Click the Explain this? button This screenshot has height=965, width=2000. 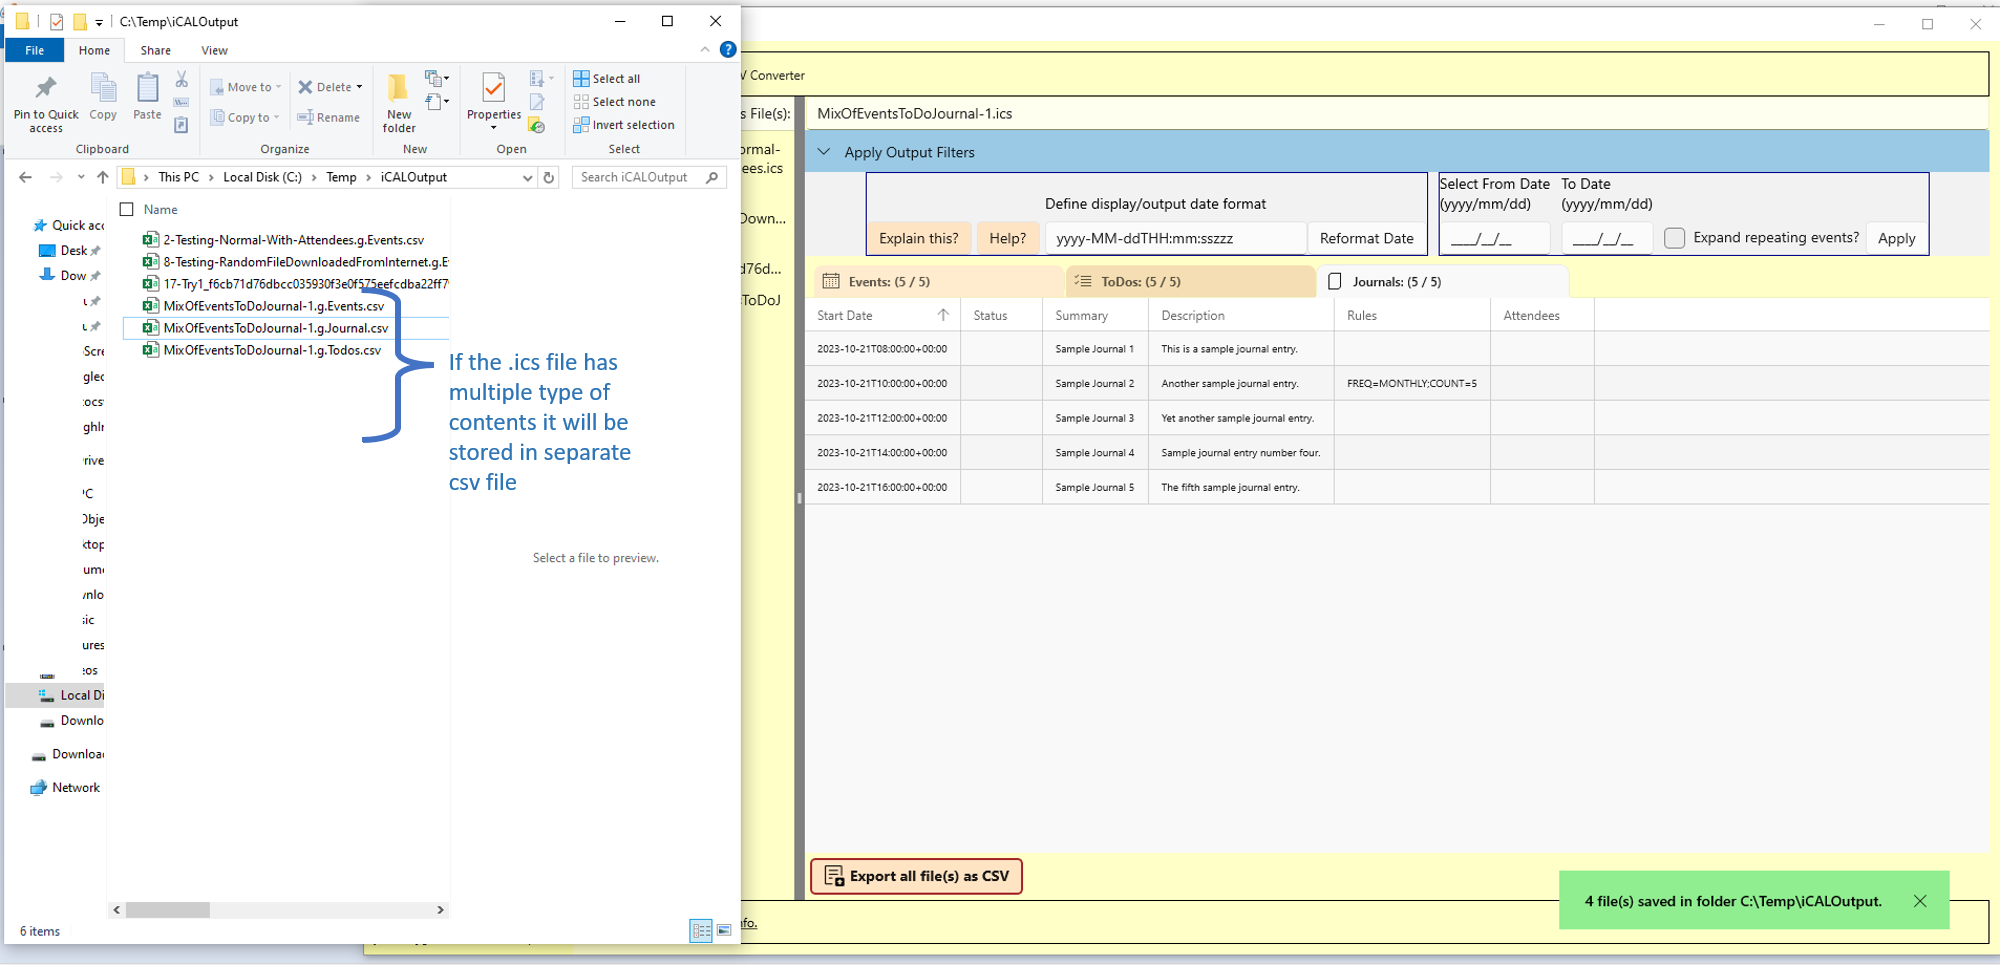pos(918,238)
